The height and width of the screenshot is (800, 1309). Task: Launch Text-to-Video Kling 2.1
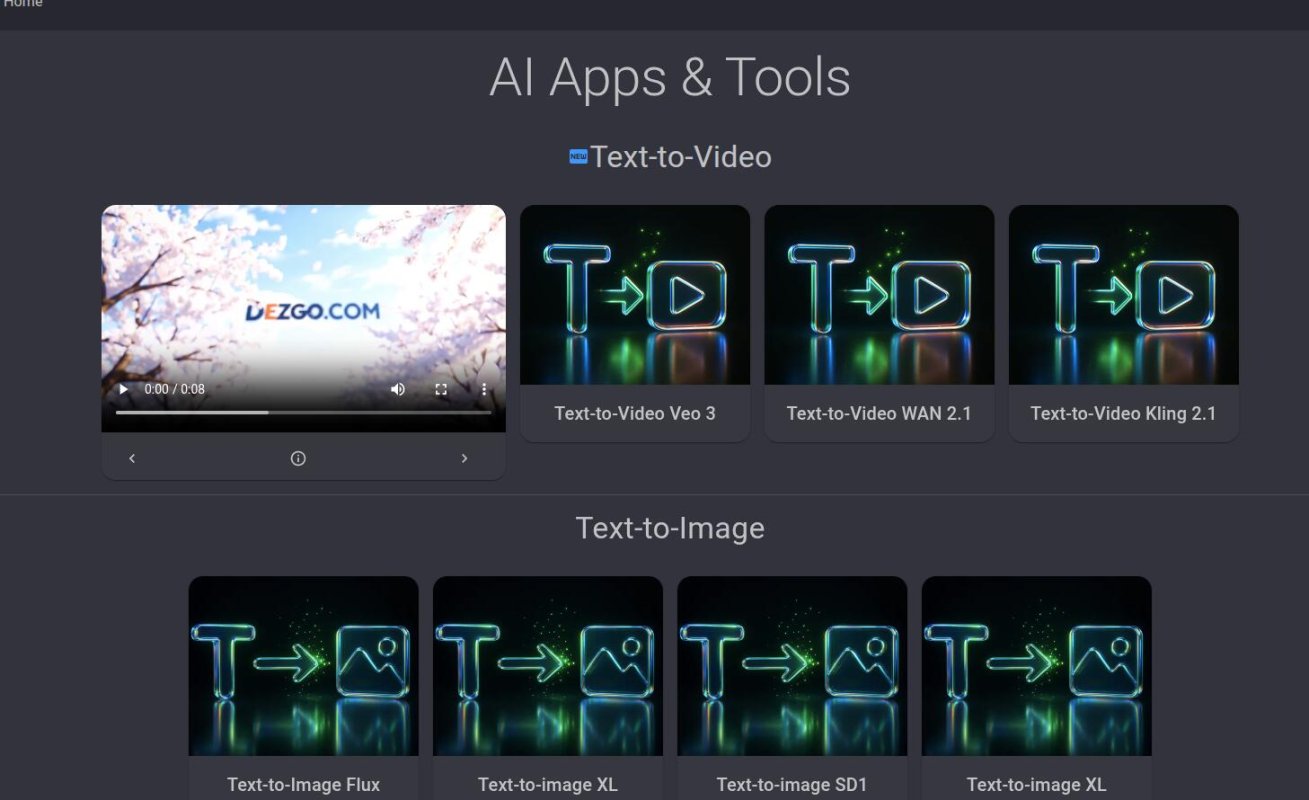pos(1122,294)
